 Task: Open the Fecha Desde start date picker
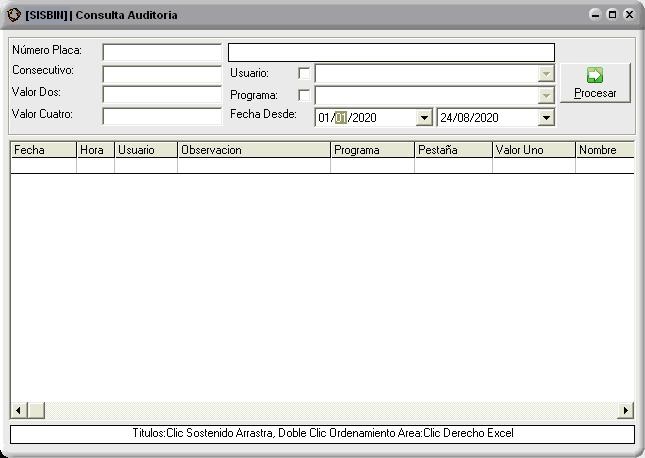click(x=424, y=118)
